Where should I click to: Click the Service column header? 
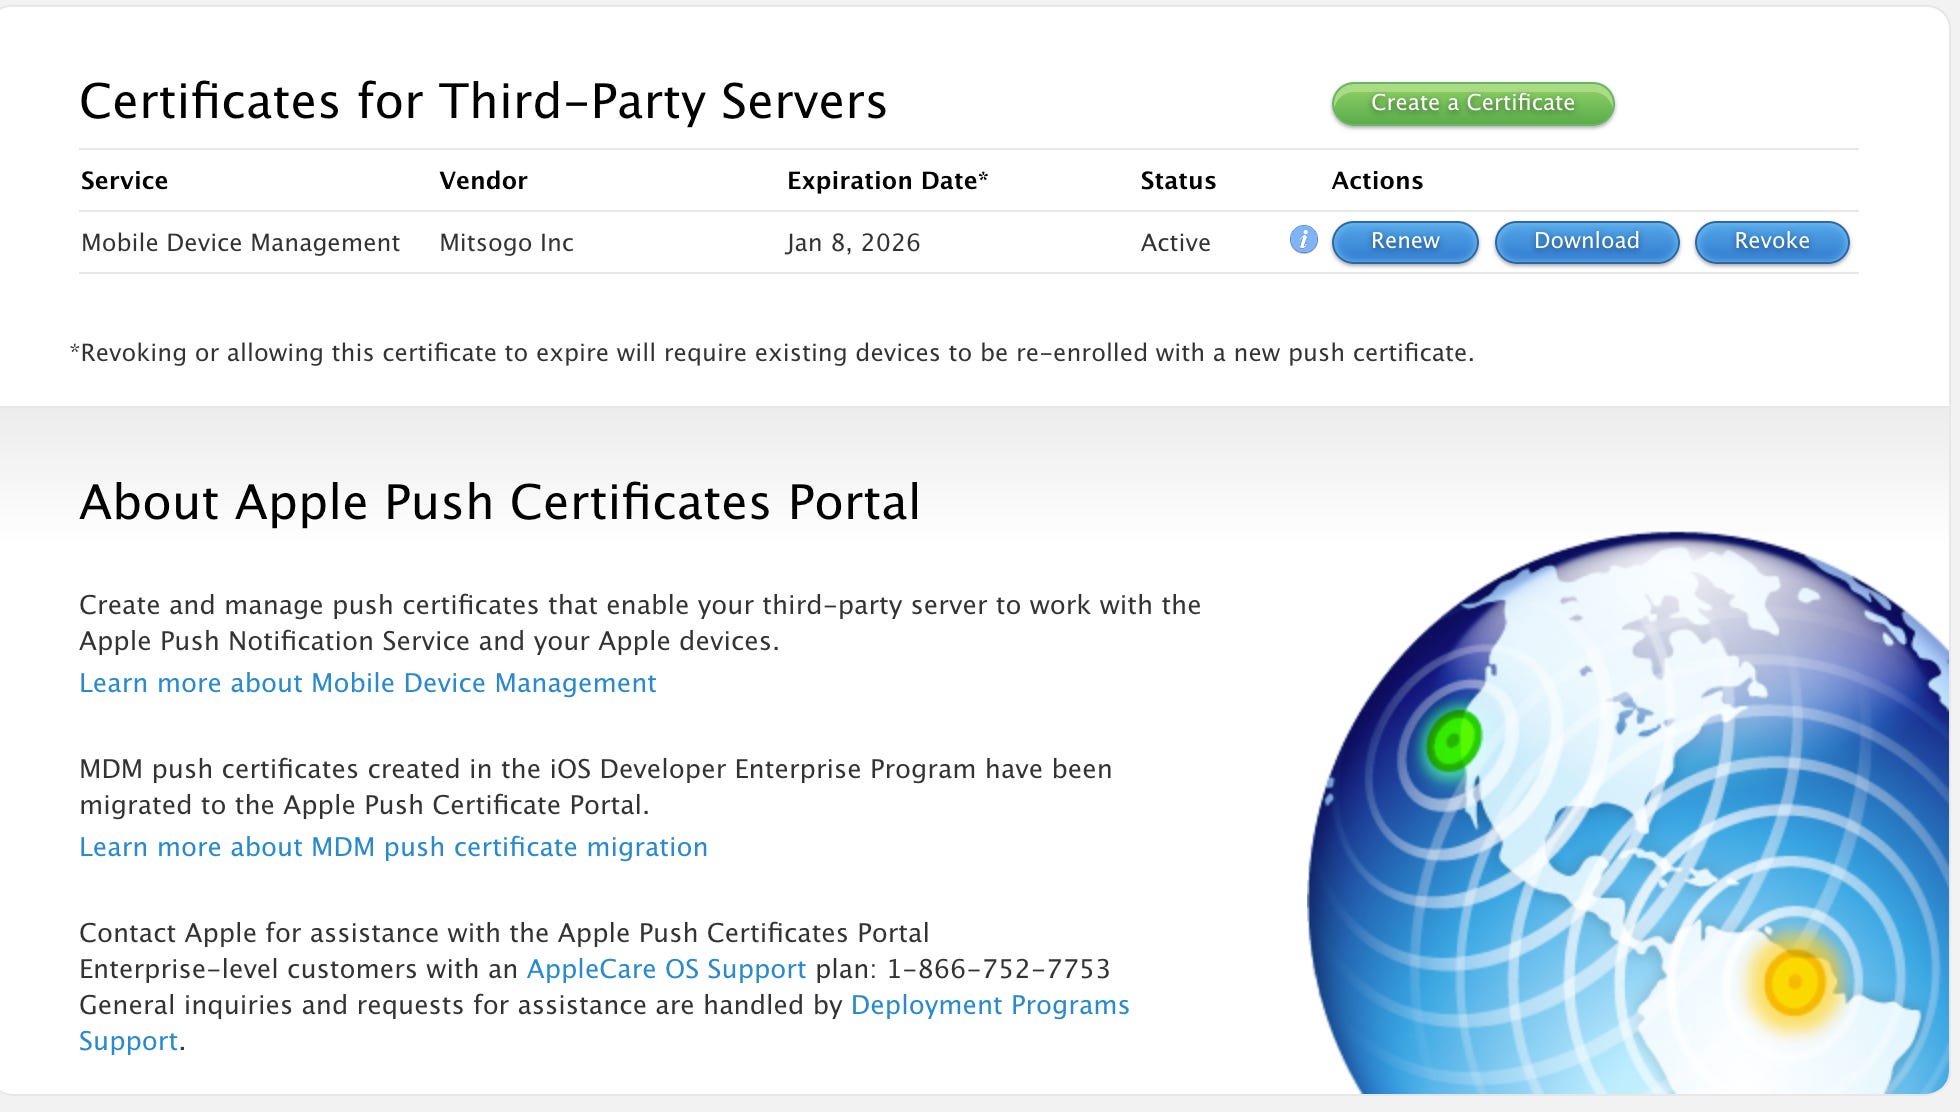(x=124, y=181)
